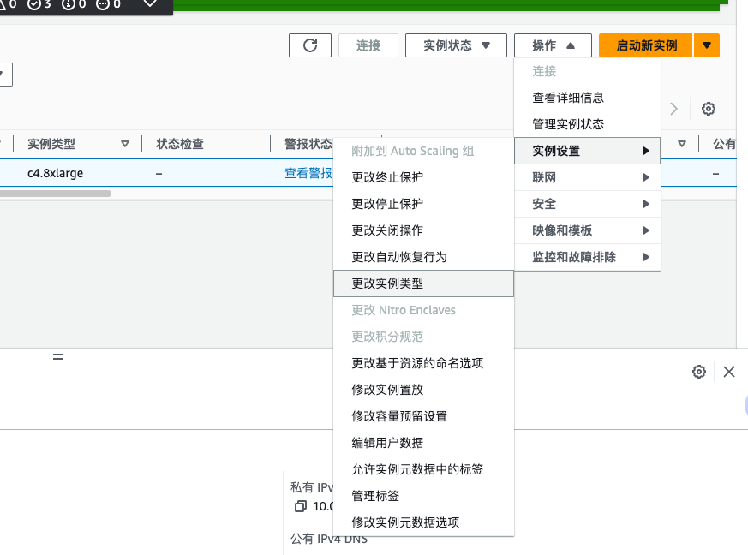Expand the 映像和模板 submenu
748x555 pixels.
tap(587, 230)
